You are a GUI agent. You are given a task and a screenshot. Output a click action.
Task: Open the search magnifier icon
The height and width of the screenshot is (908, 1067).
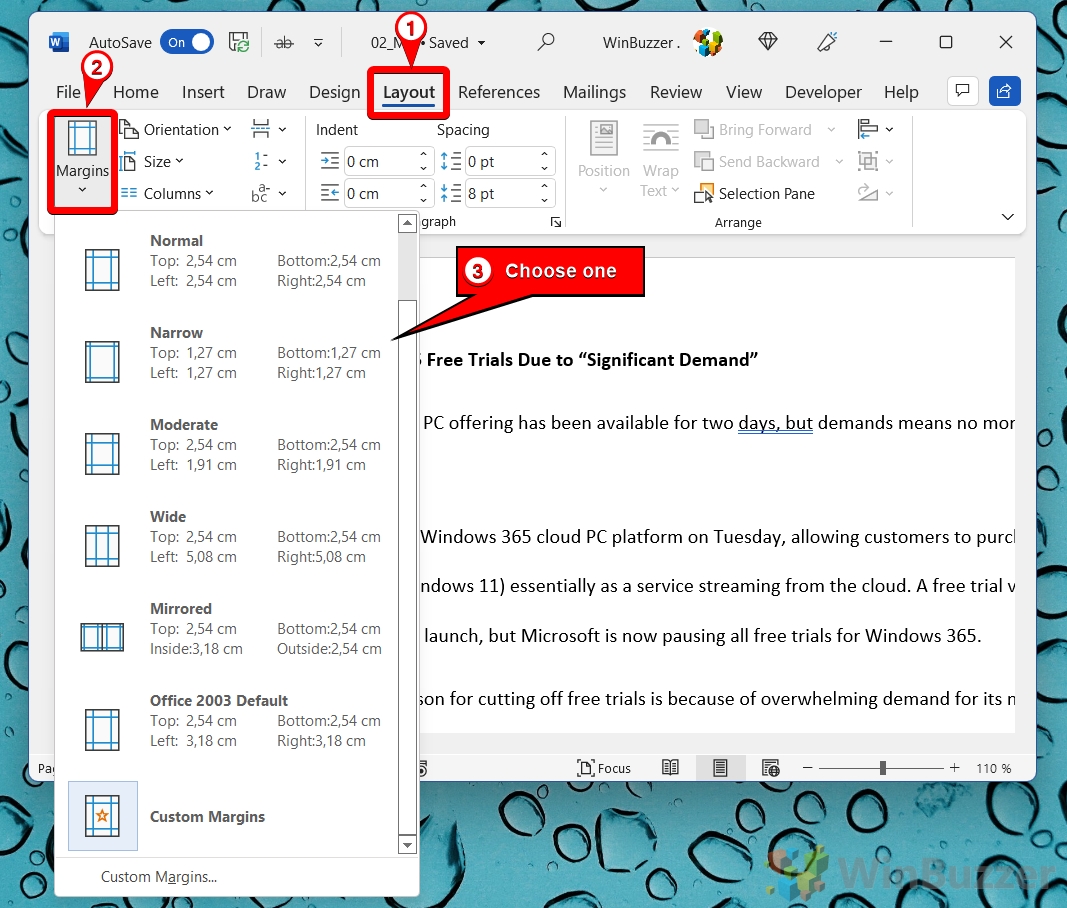pyautogui.click(x=546, y=42)
